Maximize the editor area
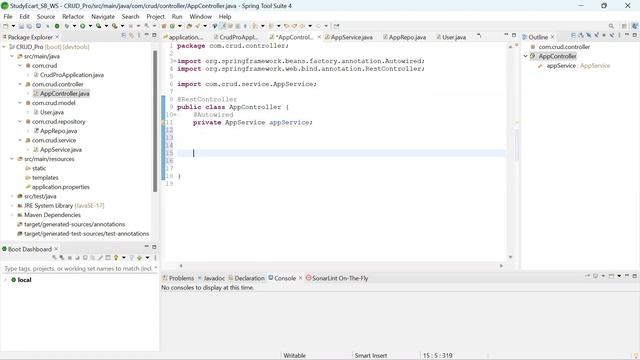 [514, 36]
